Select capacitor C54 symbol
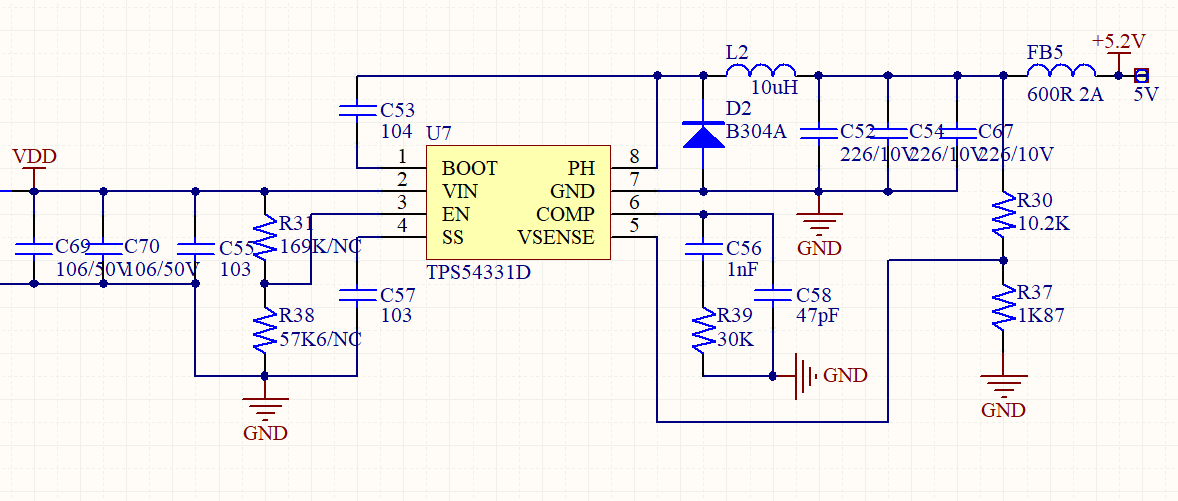Image resolution: width=1178 pixels, height=501 pixels. point(888,133)
